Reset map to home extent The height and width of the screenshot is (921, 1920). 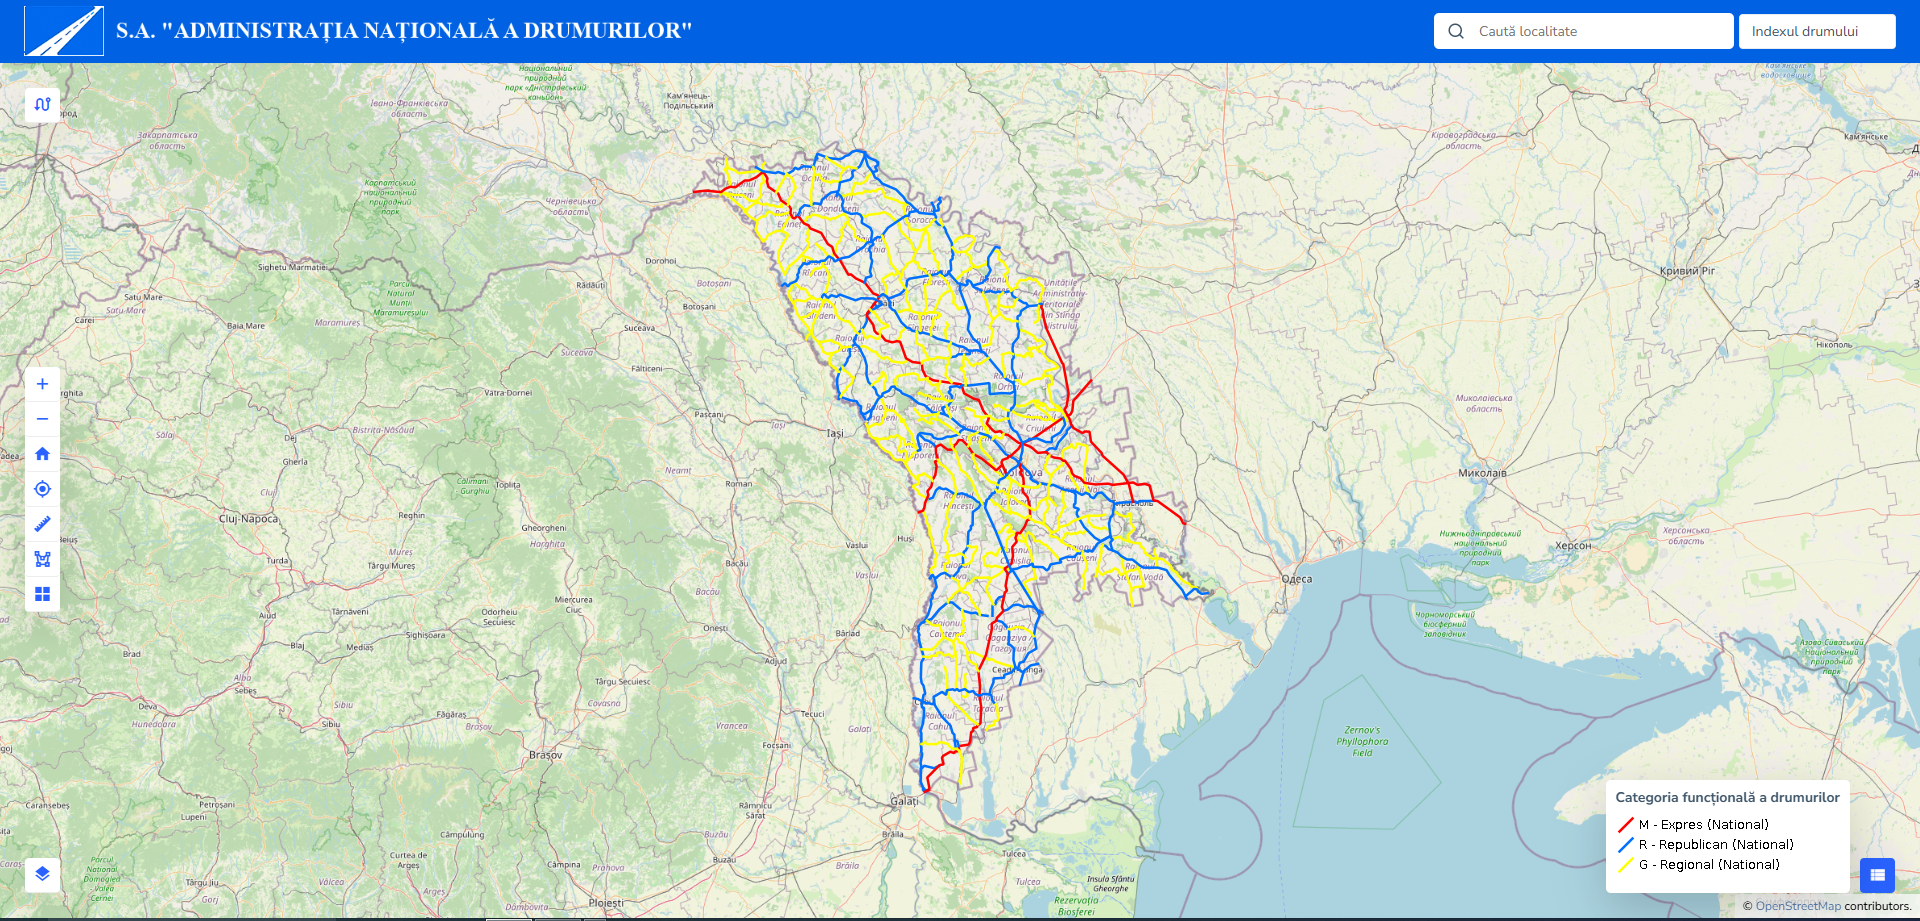pyautogui.click(x=42, y=454)
